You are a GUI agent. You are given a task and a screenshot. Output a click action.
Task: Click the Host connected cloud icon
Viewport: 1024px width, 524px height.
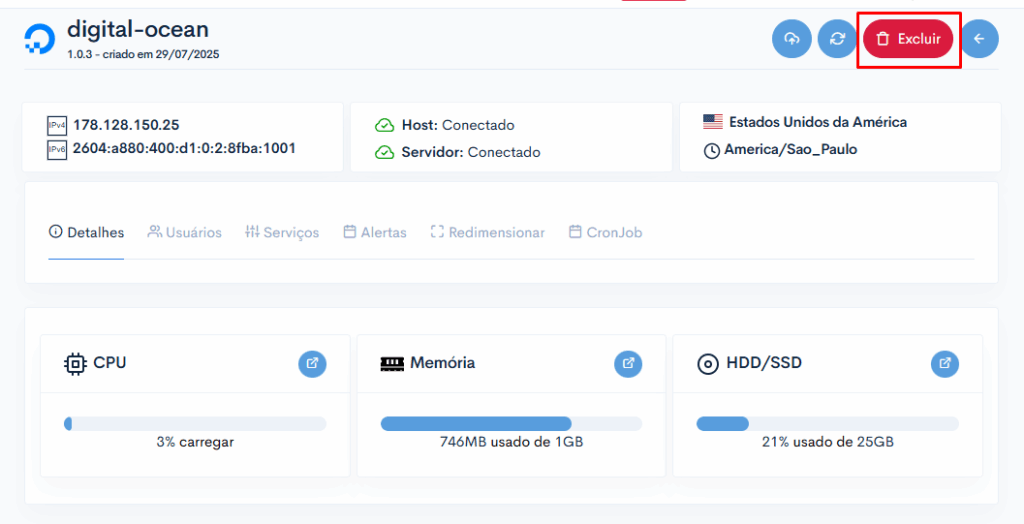[x=384, y=125]
